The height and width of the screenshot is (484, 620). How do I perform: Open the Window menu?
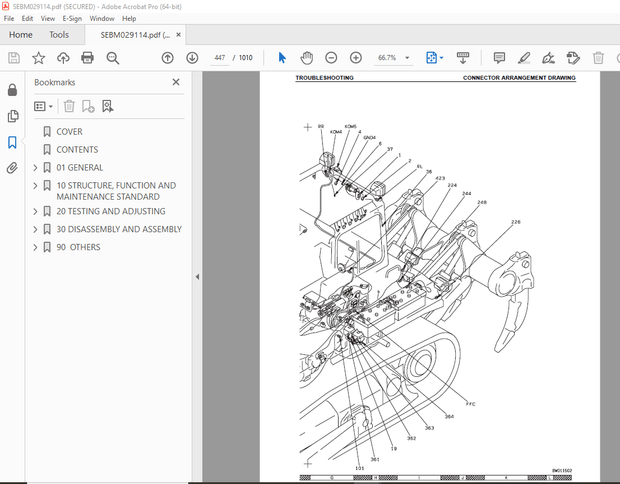click(102, 19)
